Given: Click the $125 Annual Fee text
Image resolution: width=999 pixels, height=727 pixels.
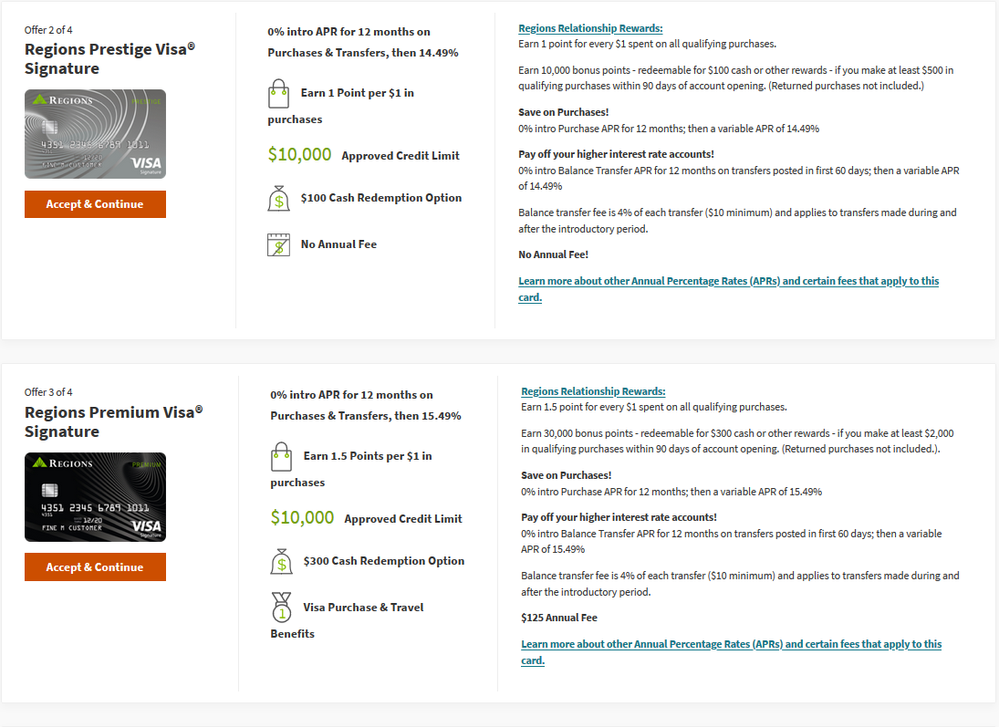Looking at the screenshot, I should point(559,618).
